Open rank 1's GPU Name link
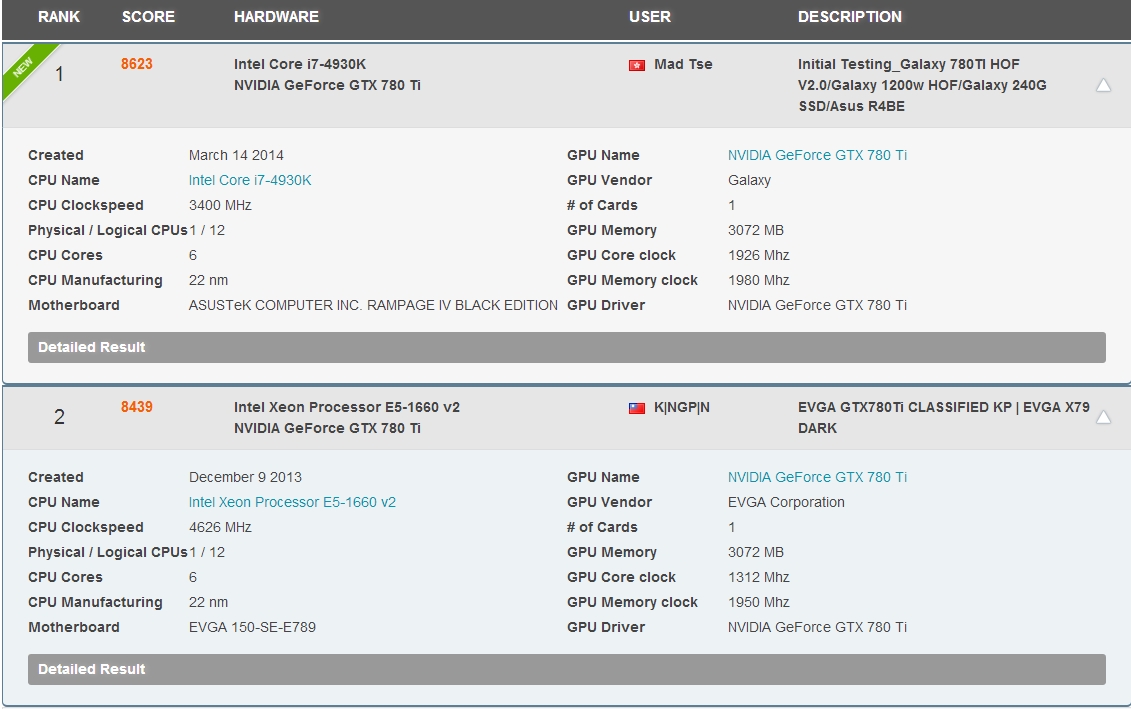The height and width of the screenshot is (709, 1131). click(817, 156)
